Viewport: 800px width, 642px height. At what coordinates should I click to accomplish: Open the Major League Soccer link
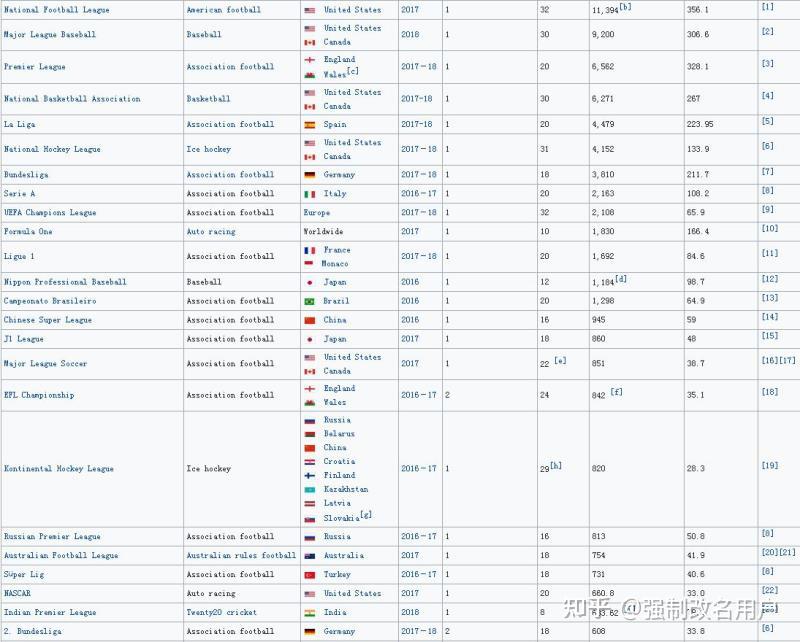45,364
